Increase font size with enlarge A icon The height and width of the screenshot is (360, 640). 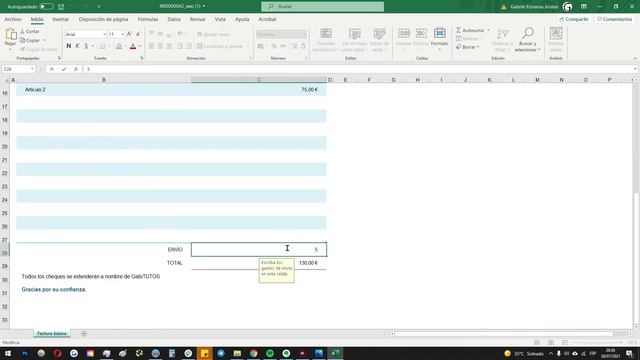[x=129, y=34]
